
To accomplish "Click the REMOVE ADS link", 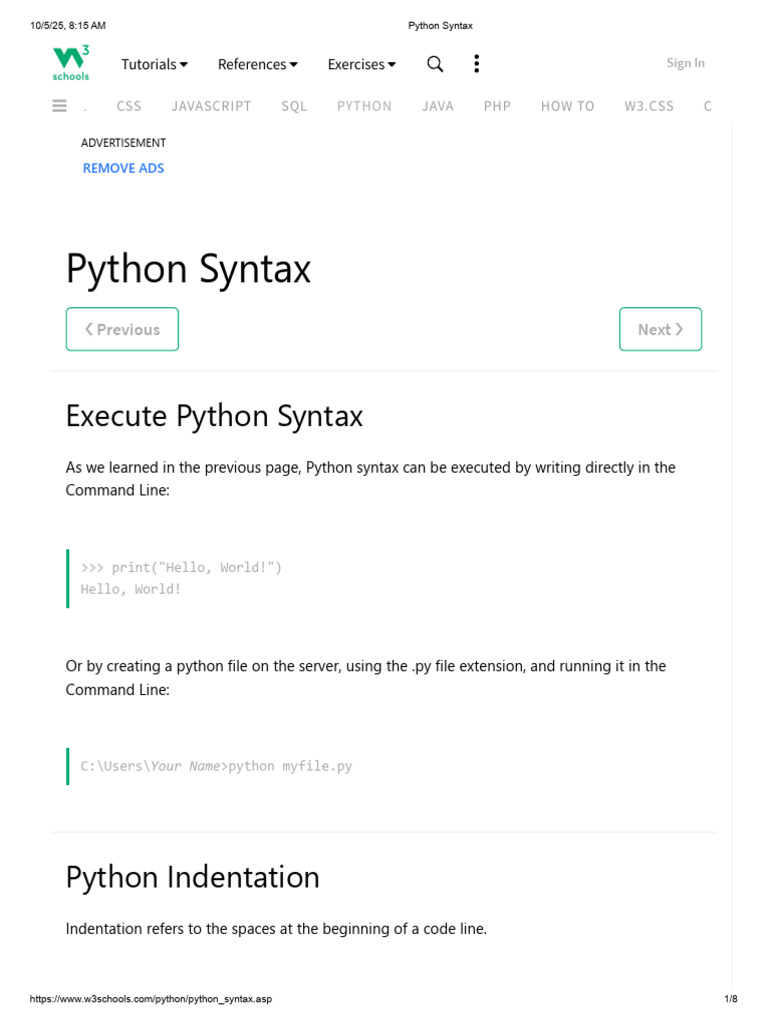I will [123, 168].
